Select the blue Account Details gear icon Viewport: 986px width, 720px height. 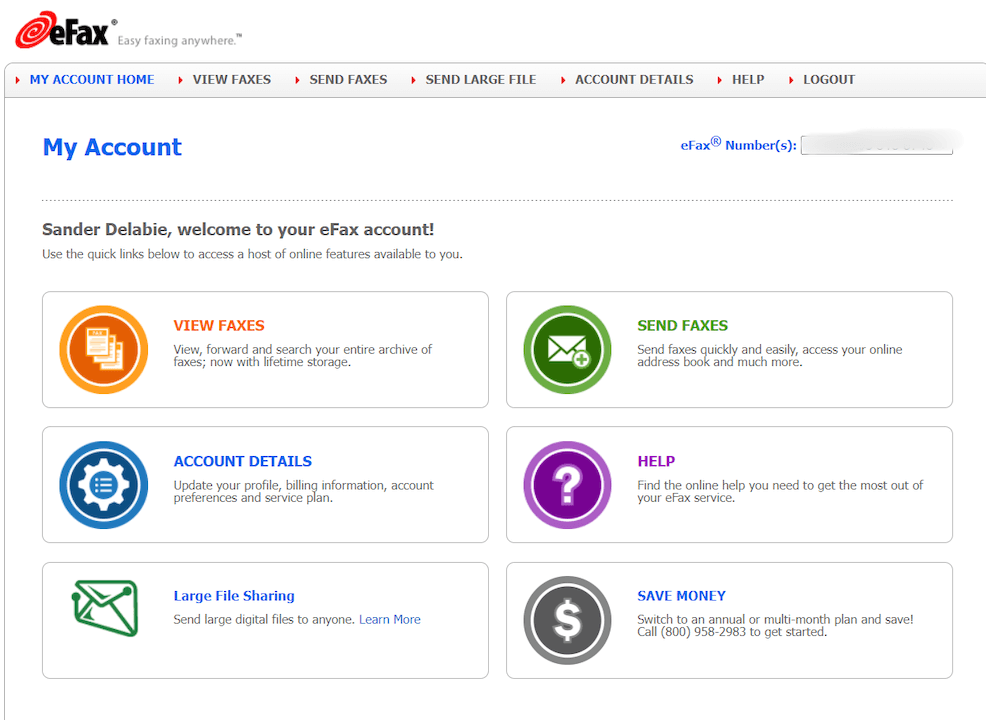coord(103,484)
